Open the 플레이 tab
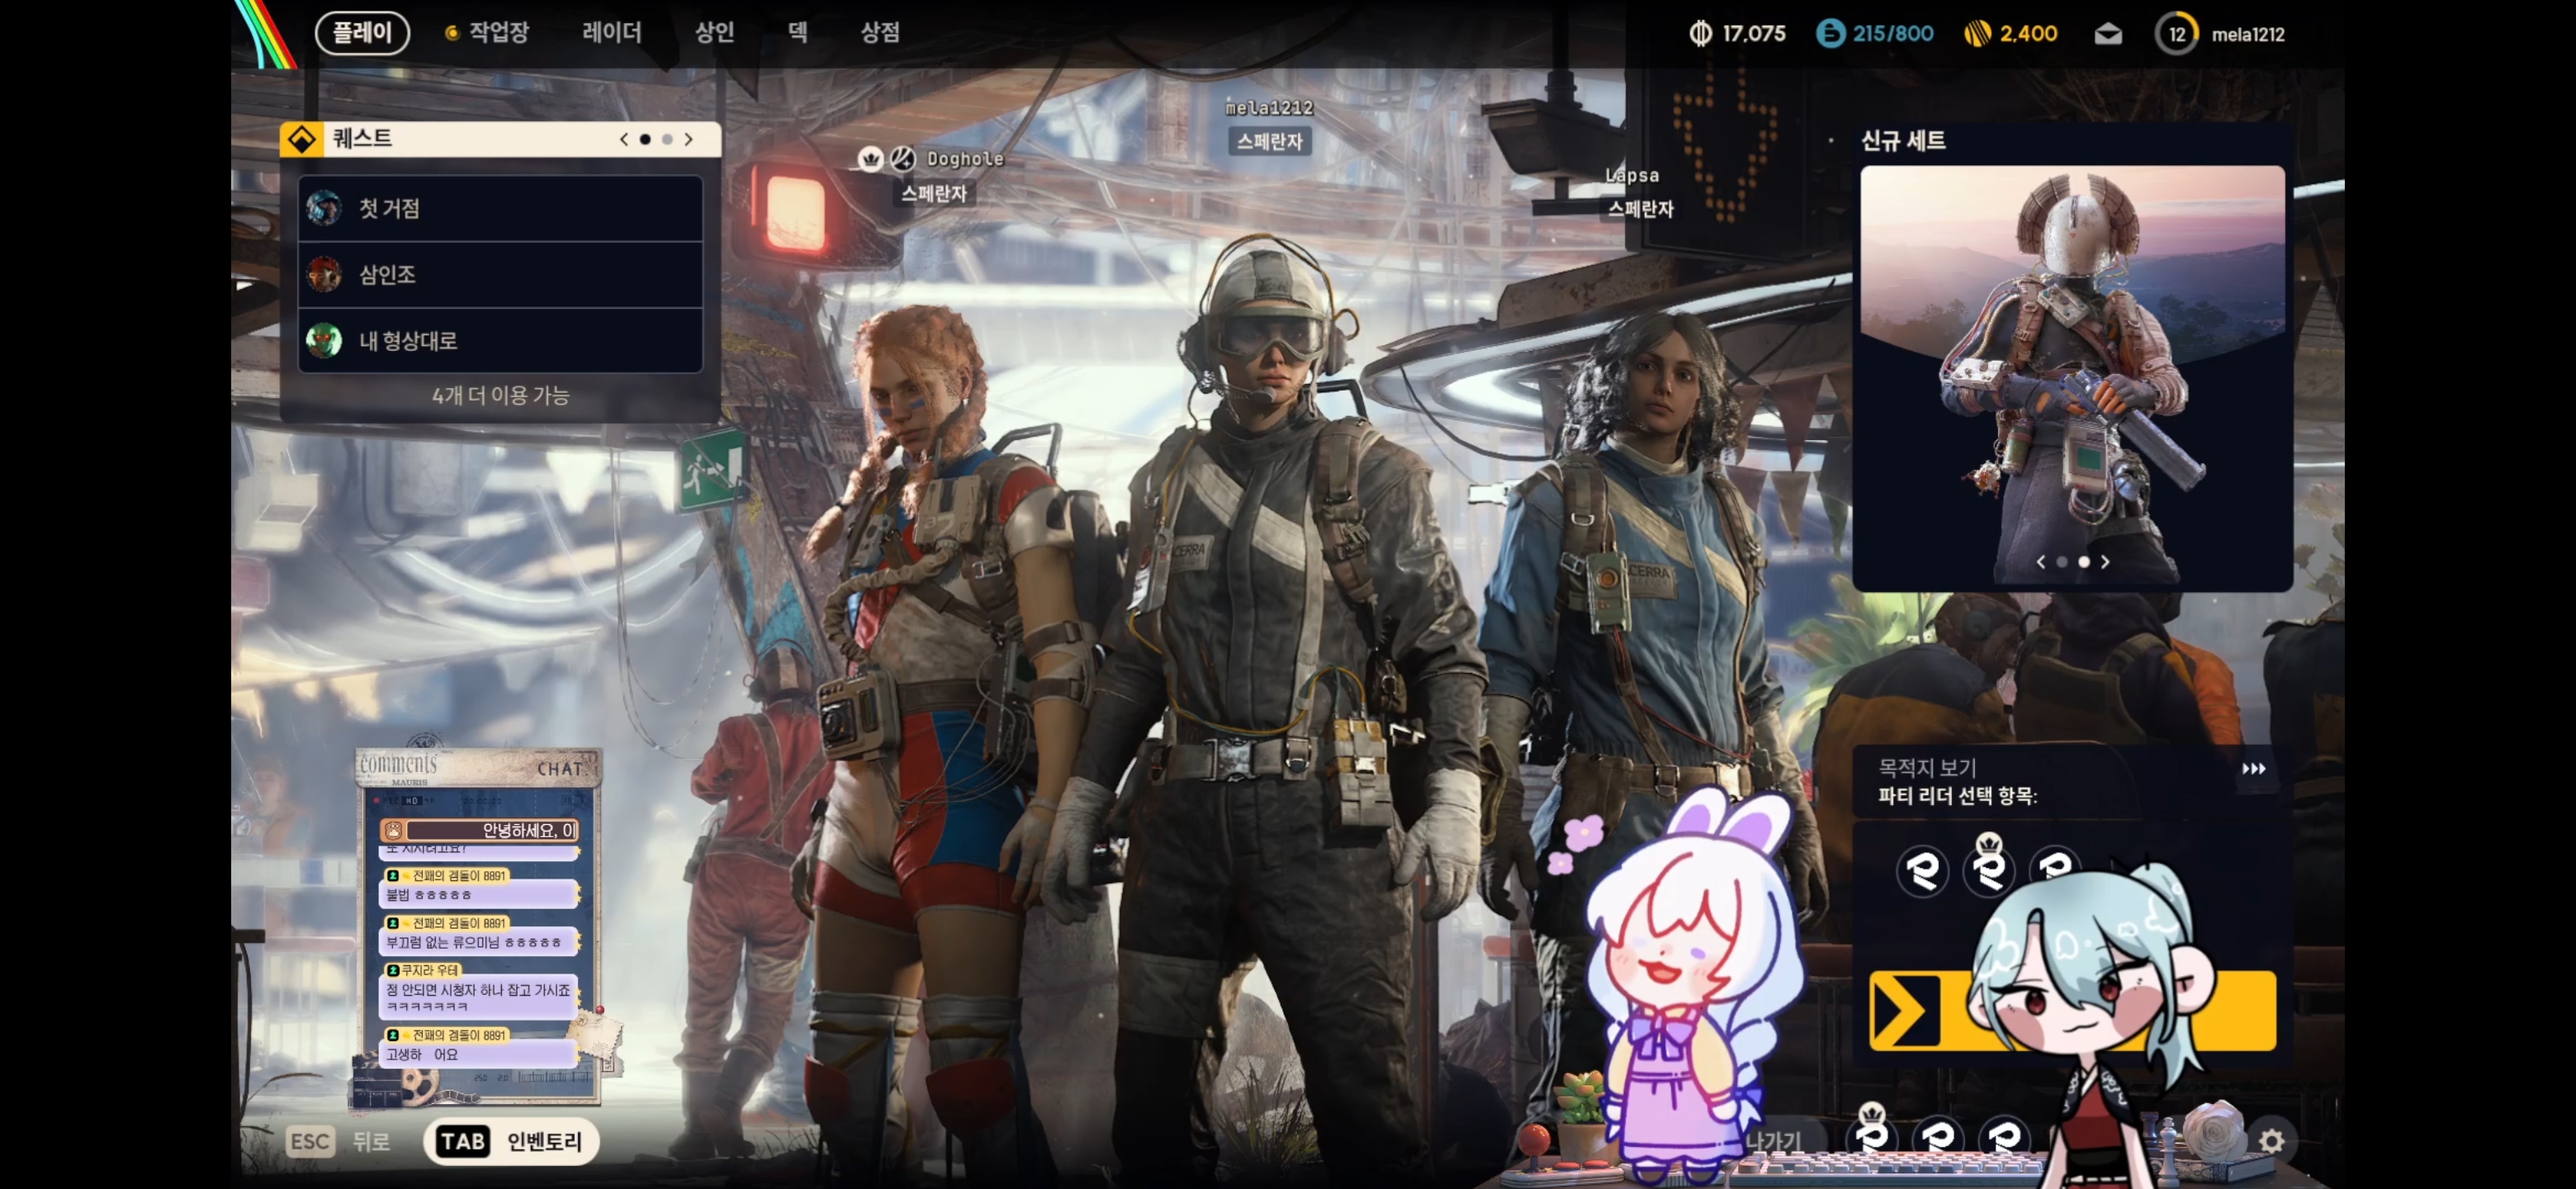 click(362, 33)
